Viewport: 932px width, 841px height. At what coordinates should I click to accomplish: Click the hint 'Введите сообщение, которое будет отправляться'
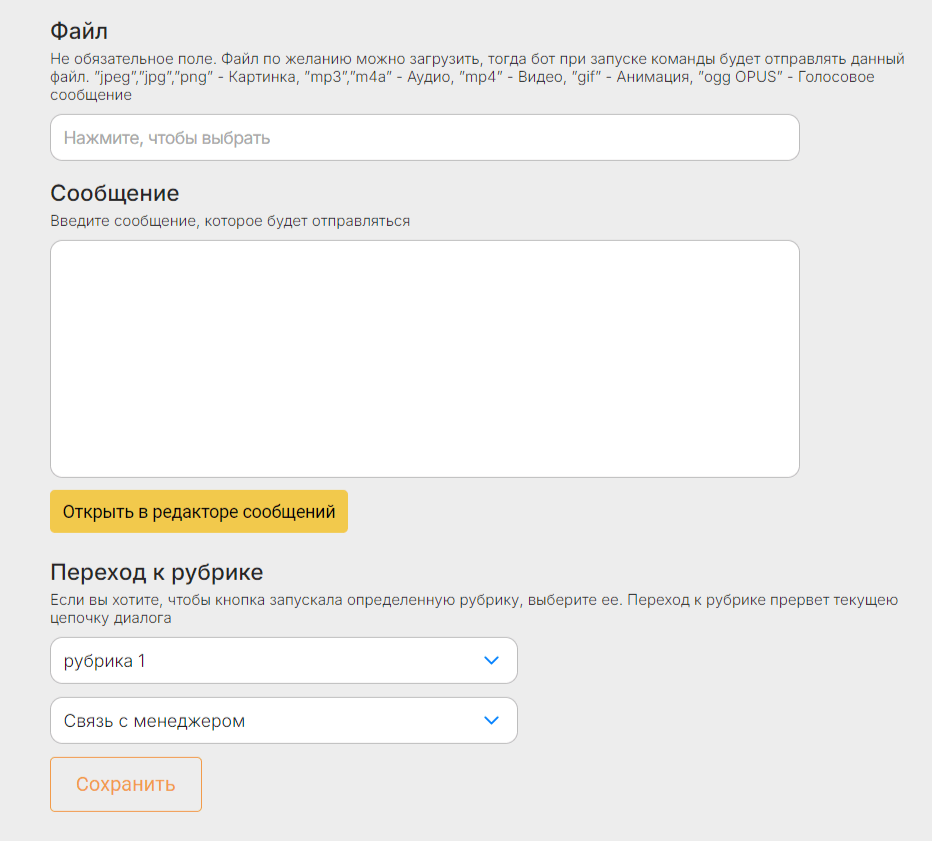[x=230, y=221]
